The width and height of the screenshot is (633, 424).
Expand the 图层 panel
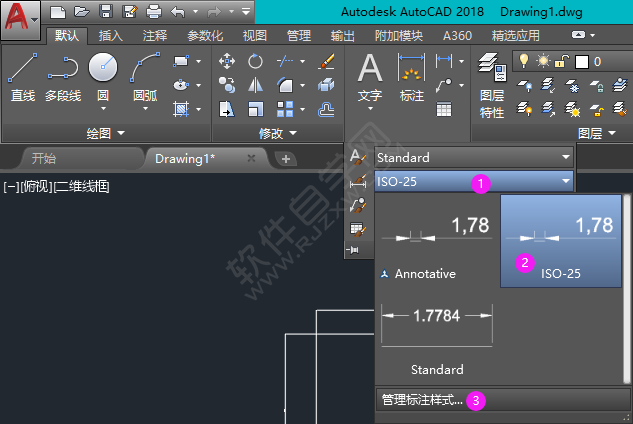597,133
